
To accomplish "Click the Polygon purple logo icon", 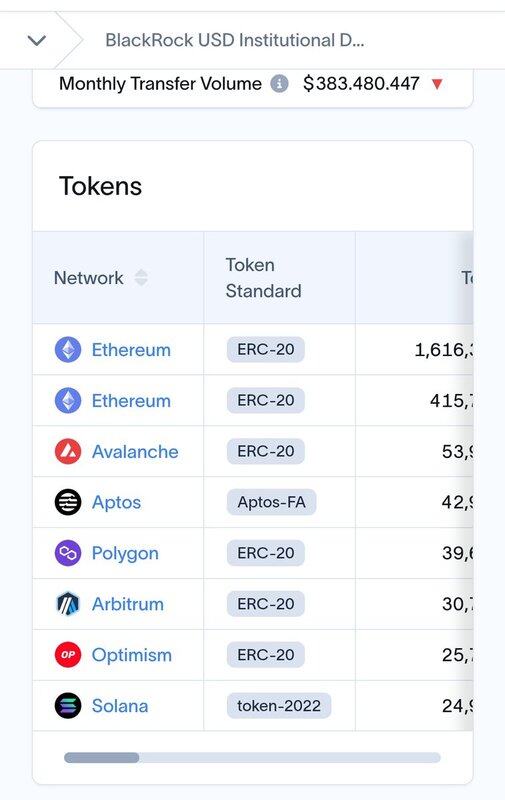I will click(68, 553).
